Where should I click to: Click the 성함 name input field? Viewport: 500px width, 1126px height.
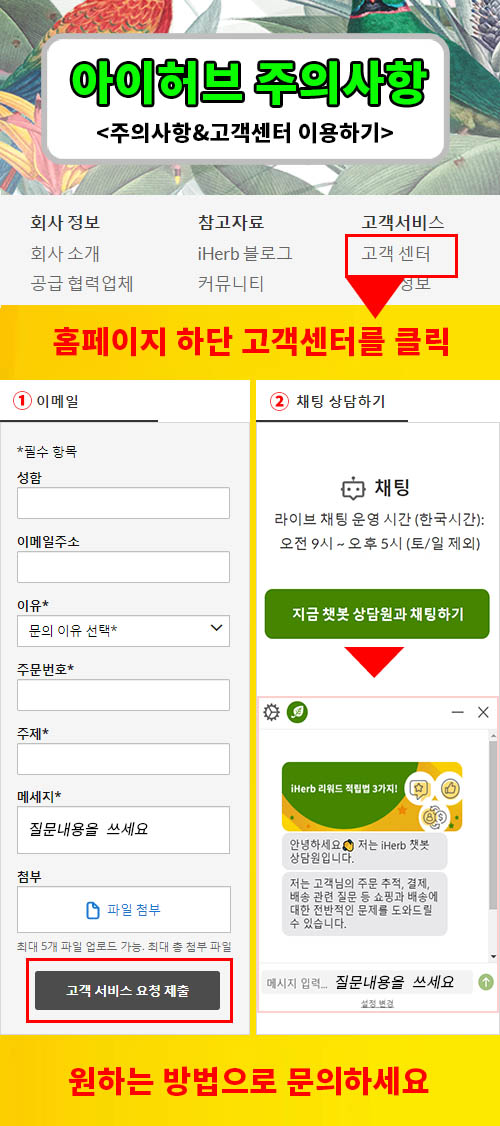click(x=124, y=503)
